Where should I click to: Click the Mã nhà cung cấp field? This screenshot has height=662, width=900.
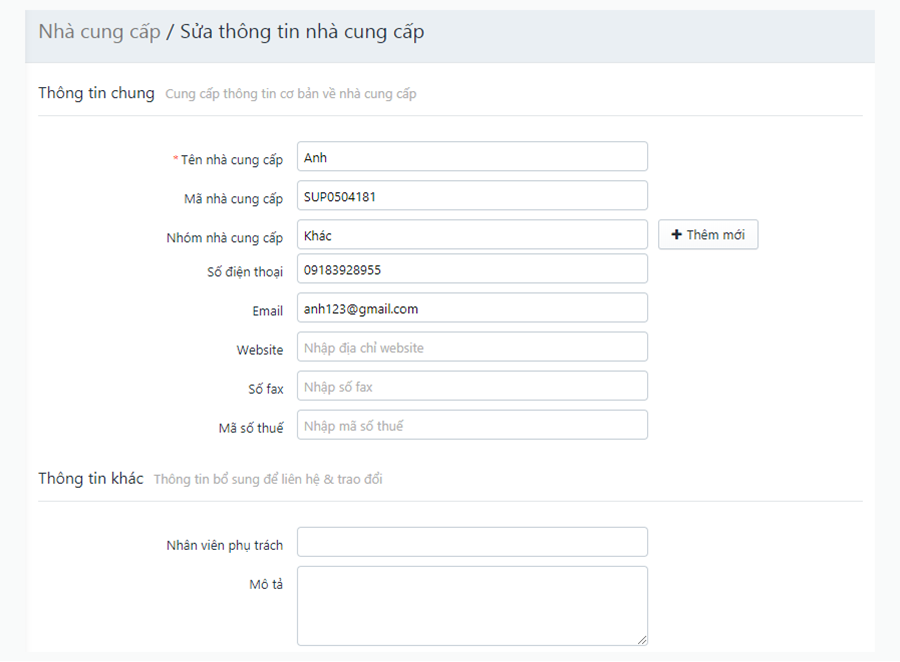[x=472, y=195]
